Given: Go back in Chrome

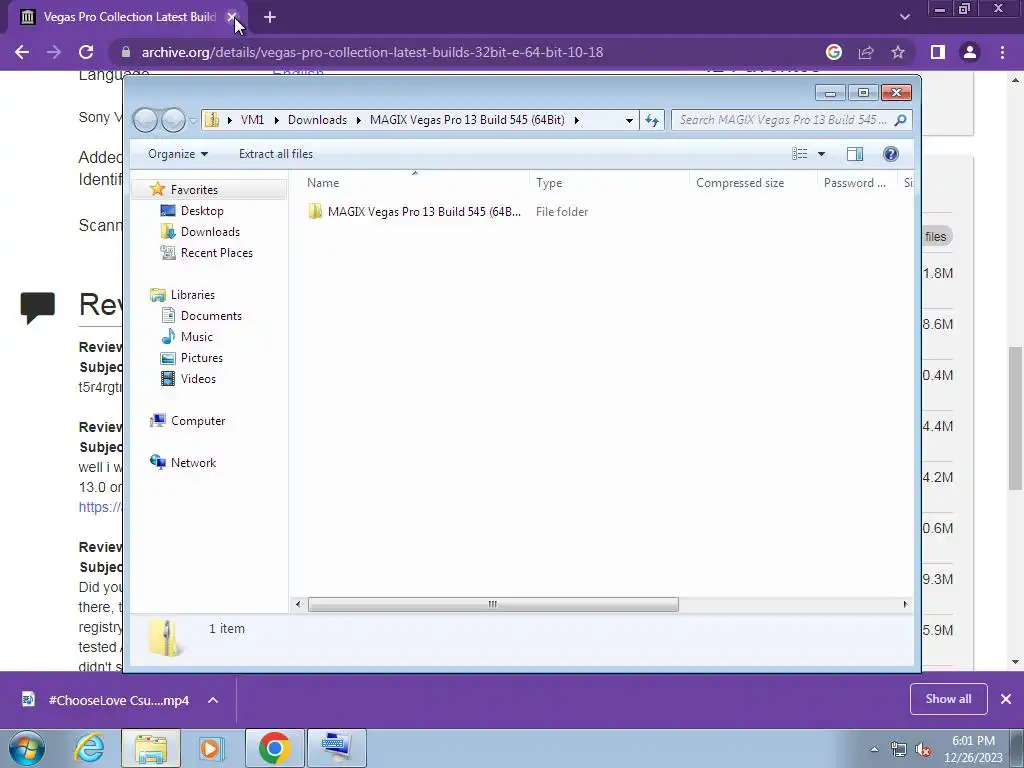Looking at the screenshot, I should (22, 52).
